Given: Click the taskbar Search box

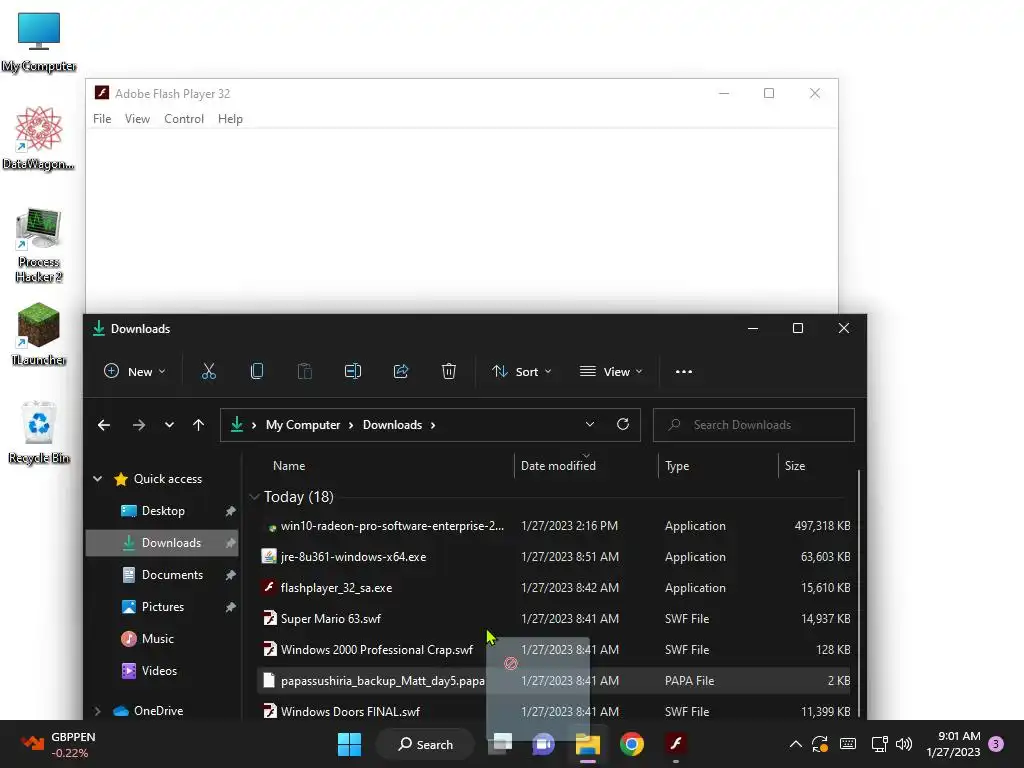Looking at the screenshot, I should (x=425, y=744).
